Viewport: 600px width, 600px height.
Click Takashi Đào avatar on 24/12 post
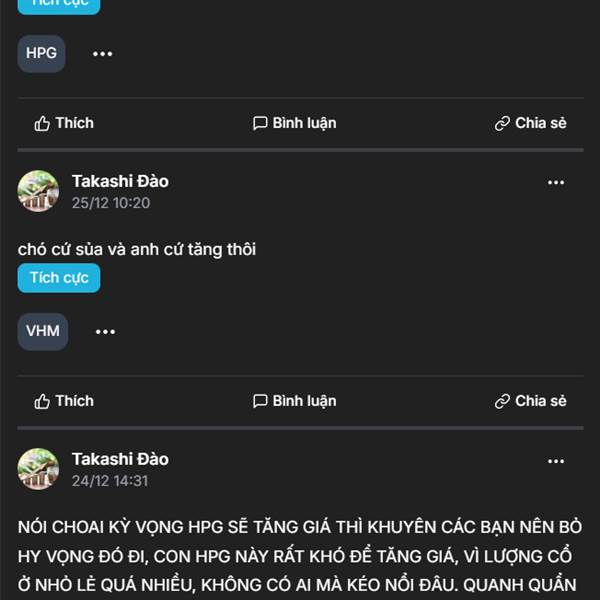[38, 469]
